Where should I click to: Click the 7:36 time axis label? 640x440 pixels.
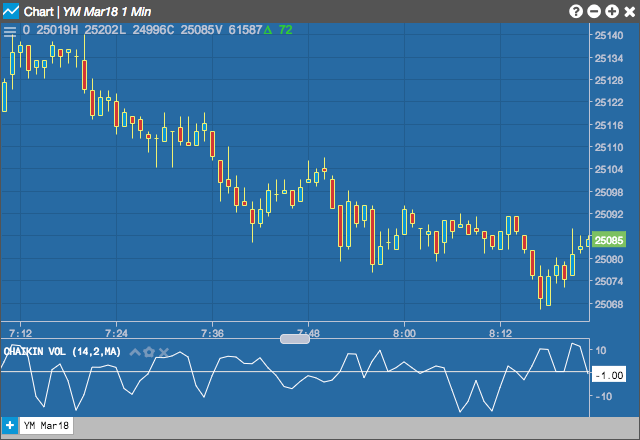tap(212, 333)
